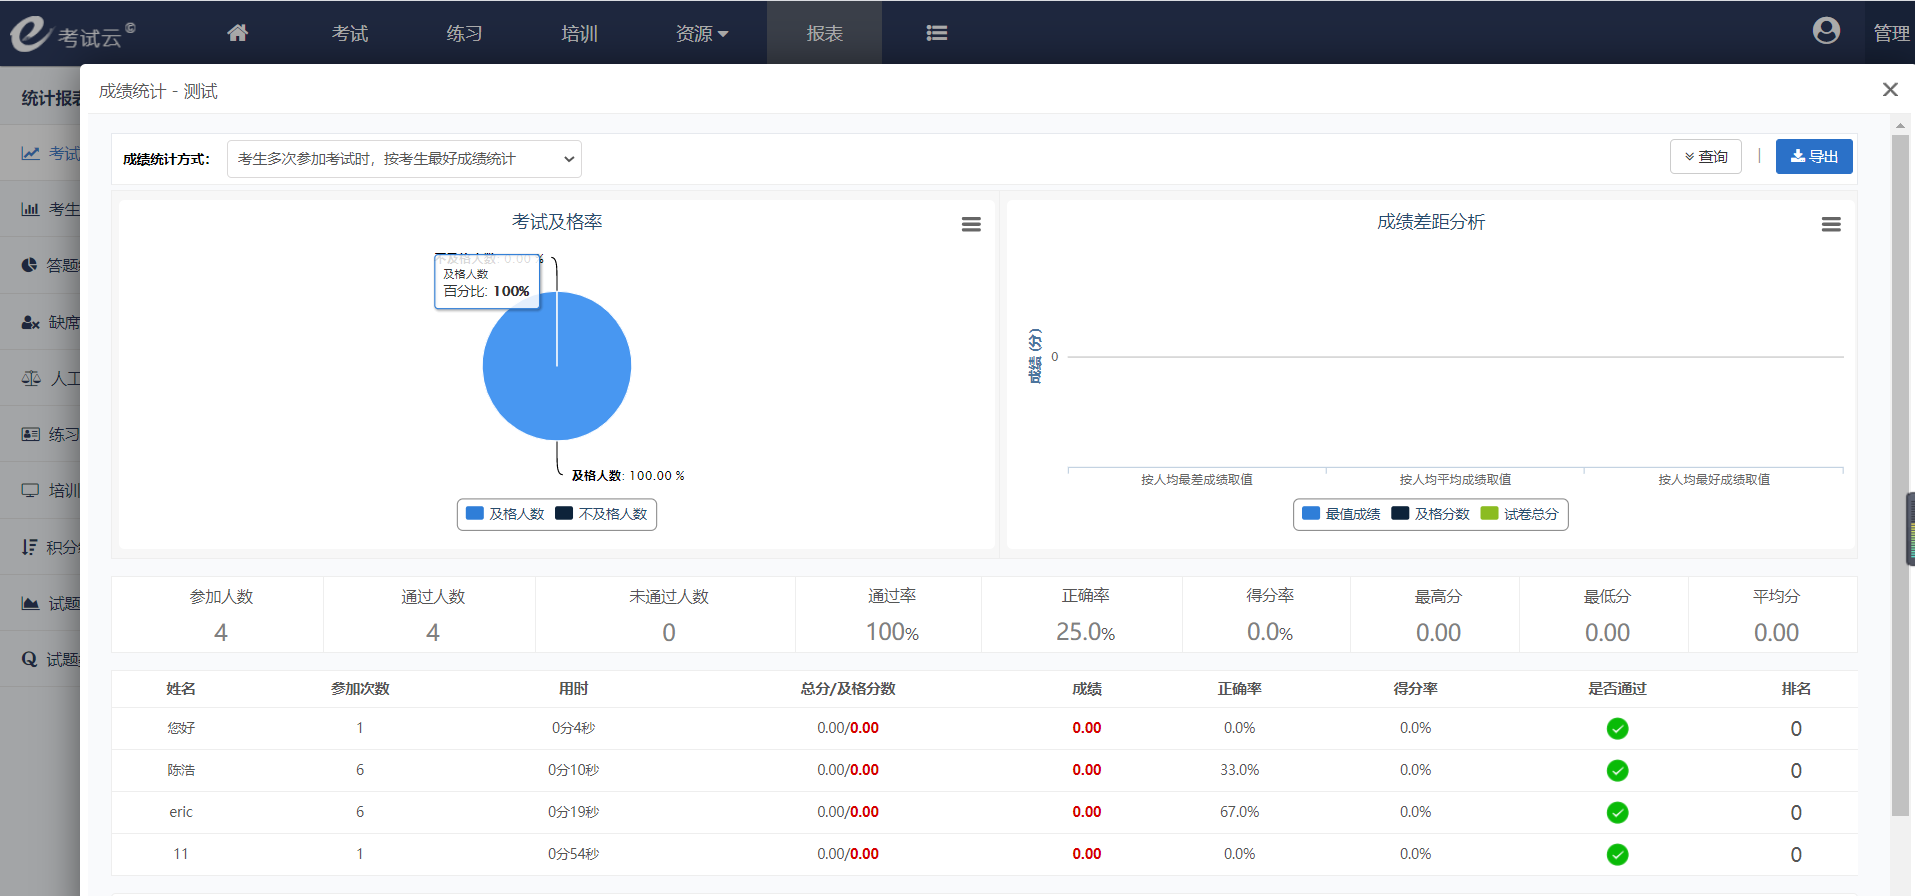Click magnifier icon in sidebar
1915x896 pixels.
pyautogui.click(x=30, y=659)
